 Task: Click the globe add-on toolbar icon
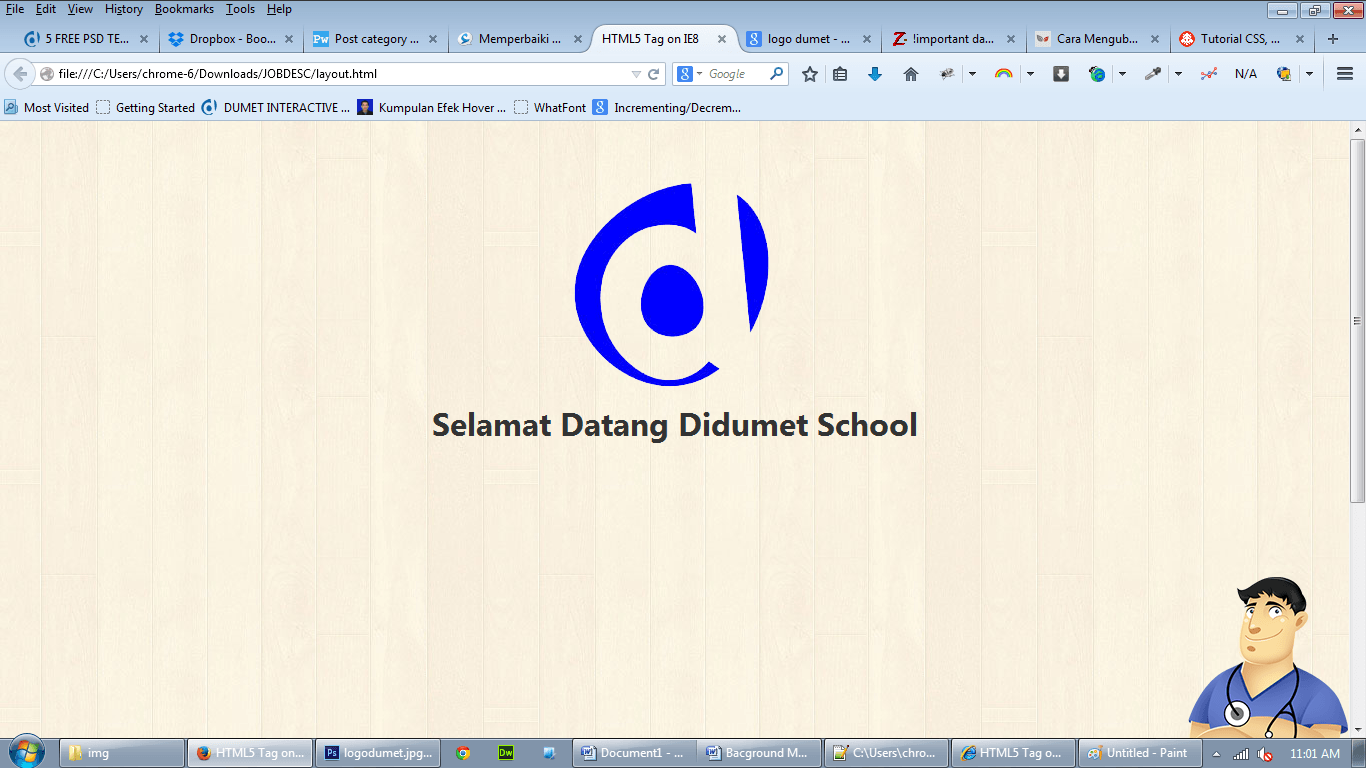coord(1097,74)
